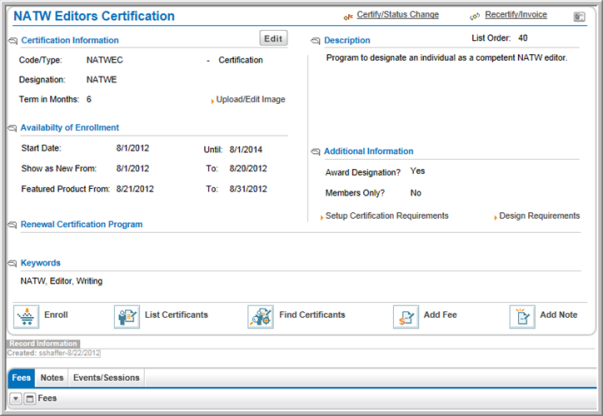Click the Availability of Enrollment heading
This screenshot has width=603, height=416.
pos(70,128)
